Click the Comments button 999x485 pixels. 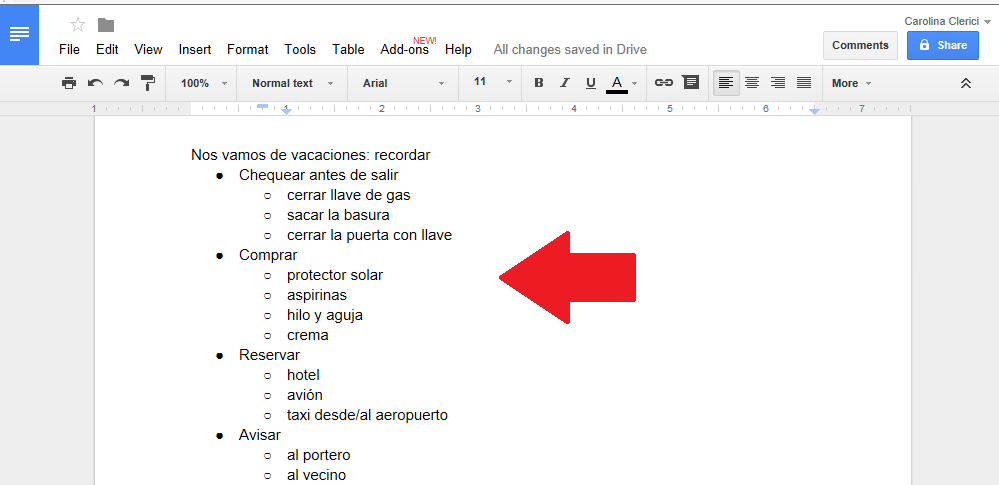point(860,45)
